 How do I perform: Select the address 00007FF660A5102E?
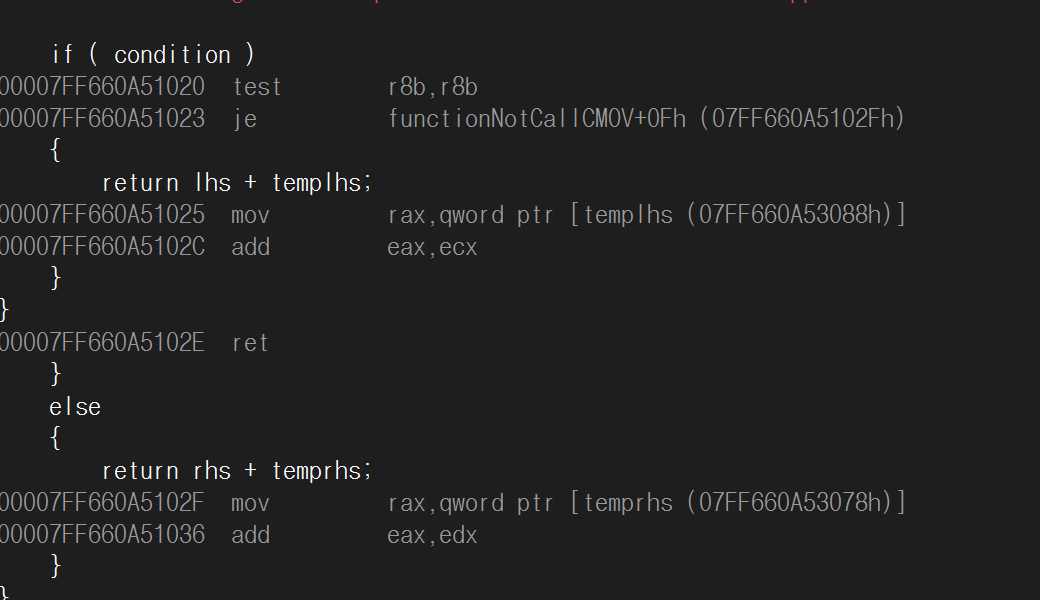(102, 343)
